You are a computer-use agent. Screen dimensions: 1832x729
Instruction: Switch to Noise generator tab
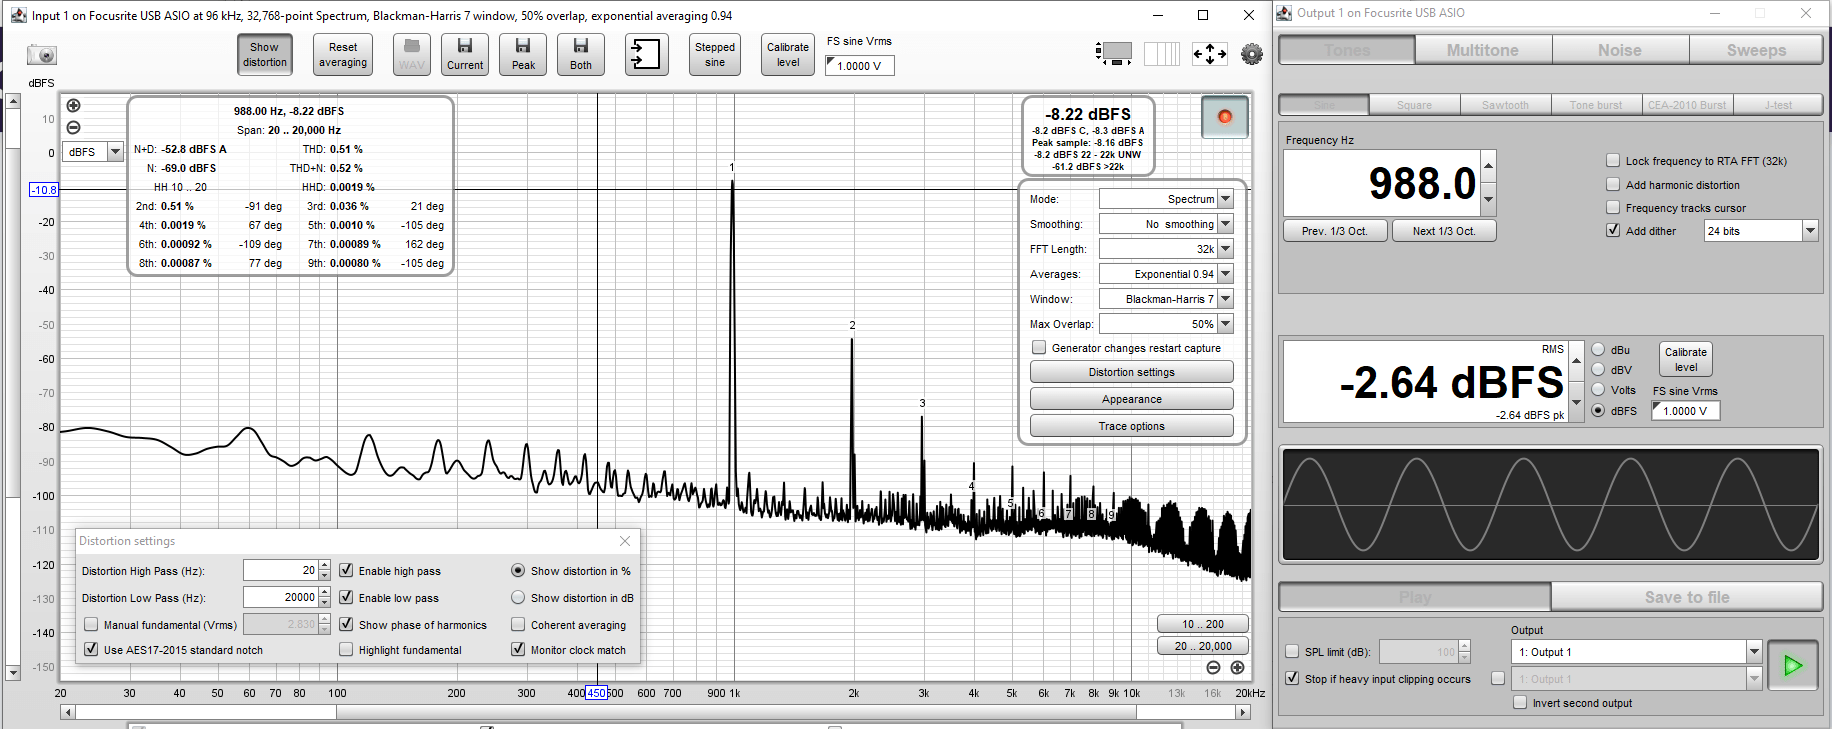[1620, 50]
